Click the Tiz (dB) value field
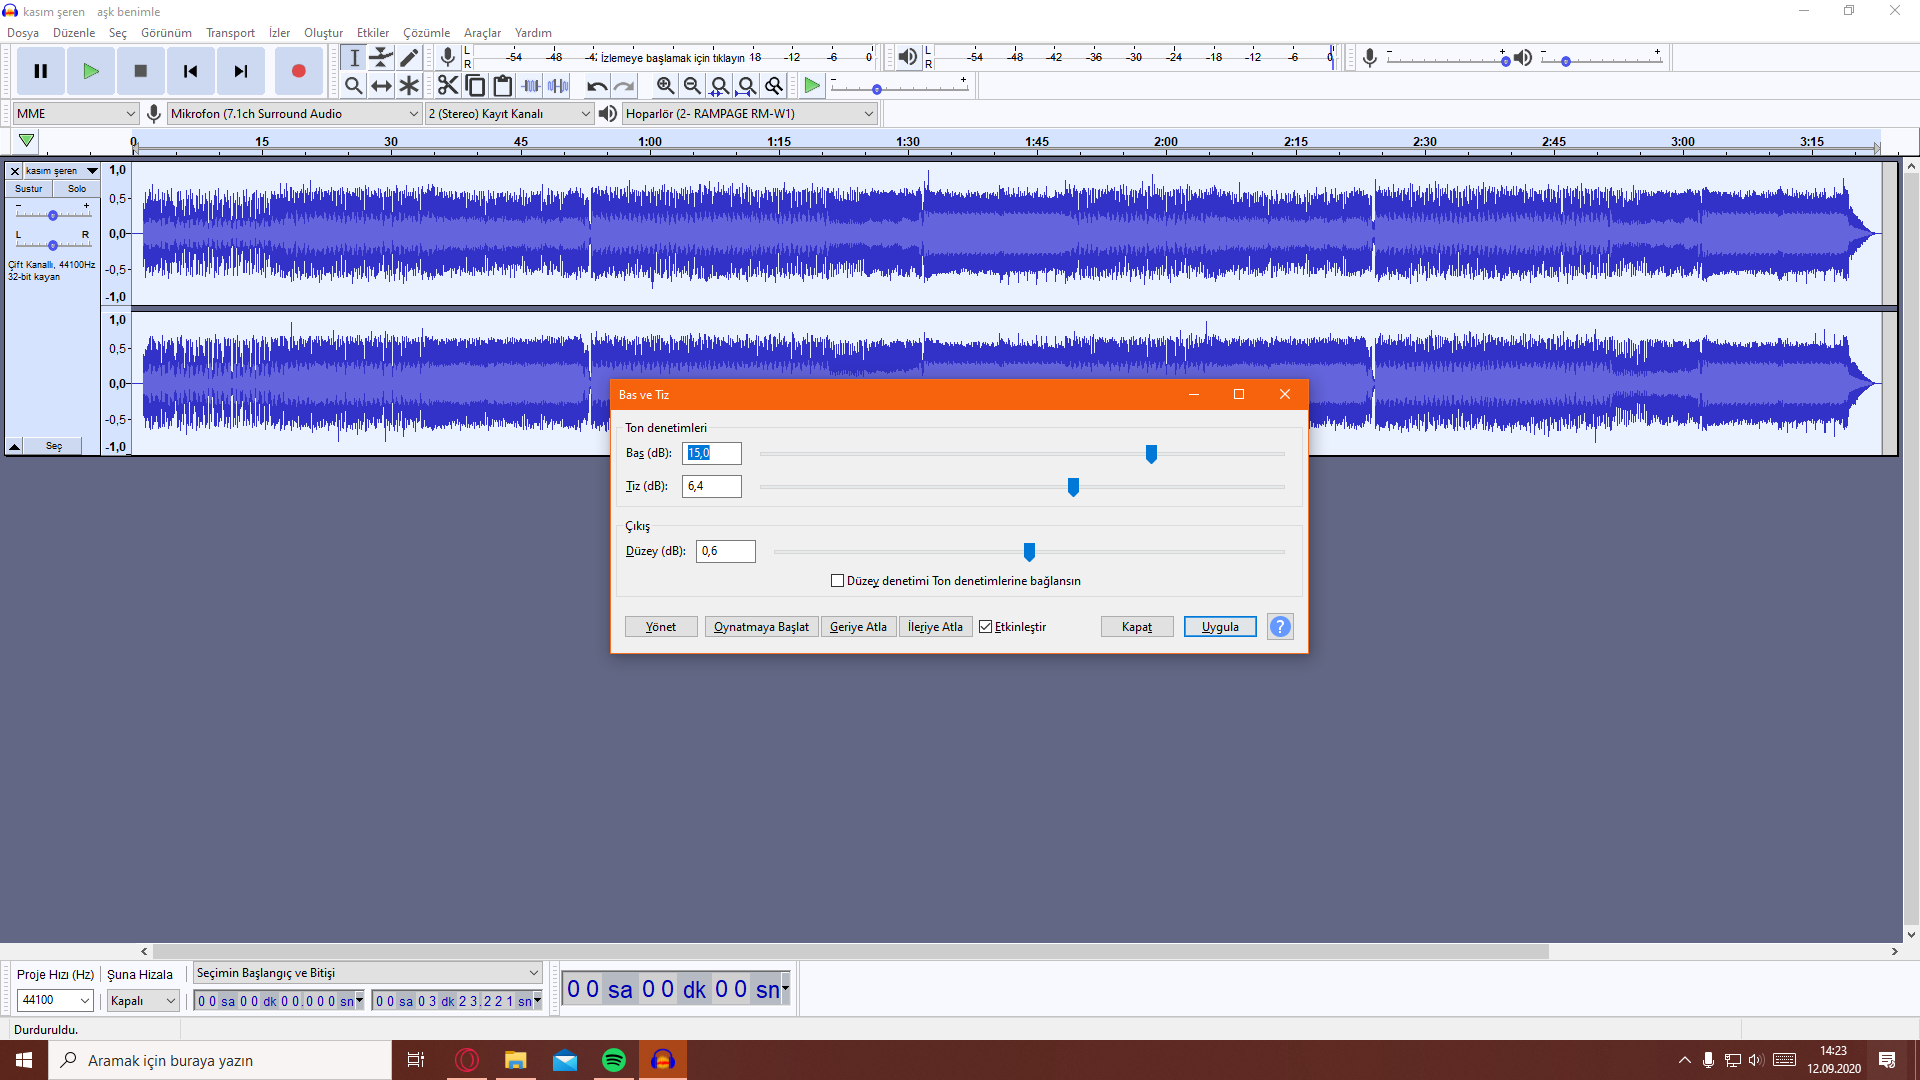Image resolution: width=1920 pixels, height=1080 pixels. [x=712, y=486]
